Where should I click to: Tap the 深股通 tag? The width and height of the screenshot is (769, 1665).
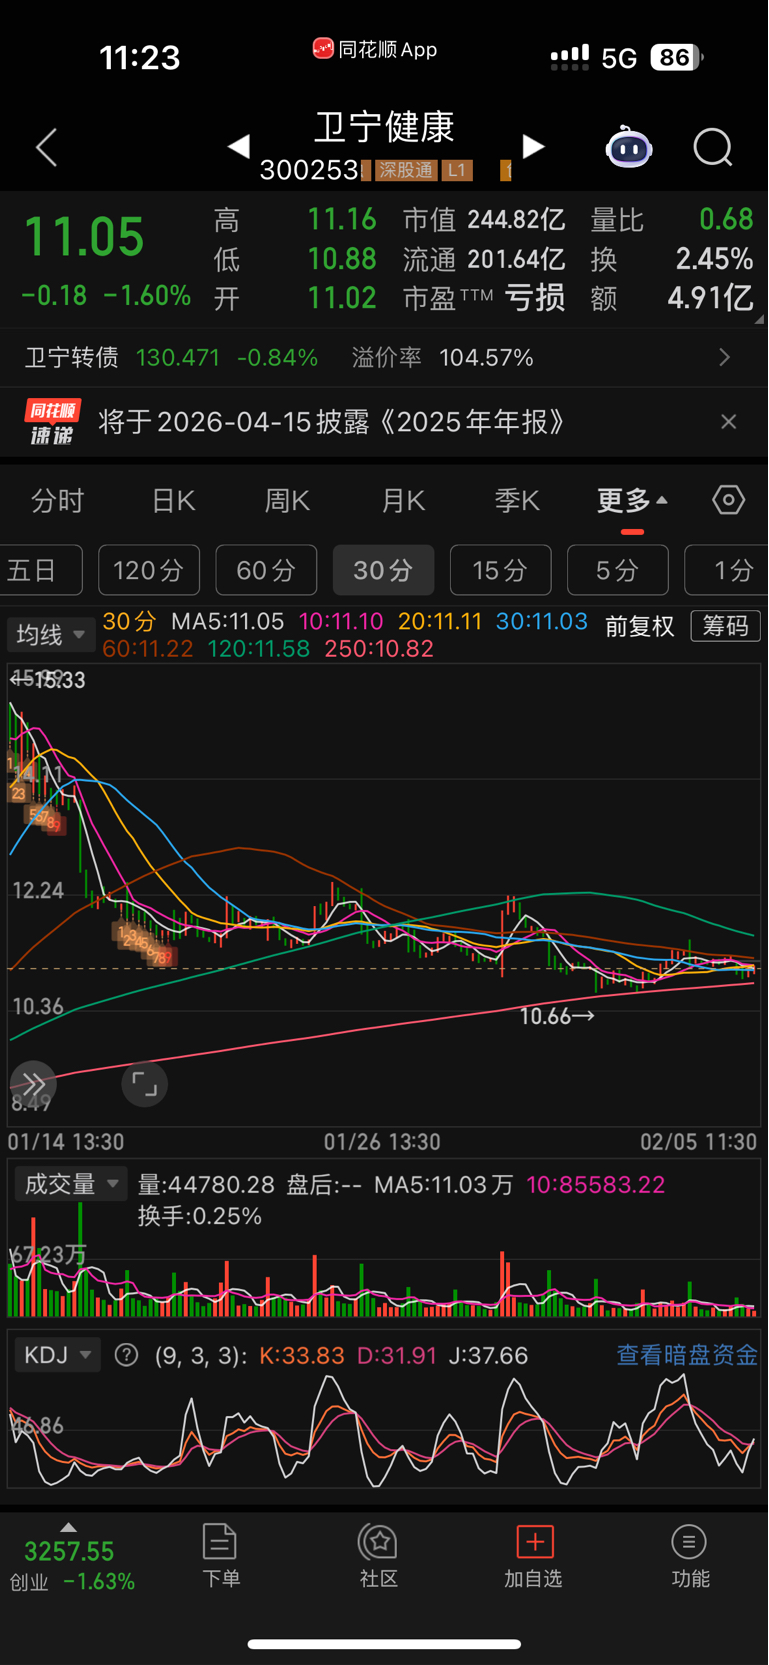tap(406, 170)
